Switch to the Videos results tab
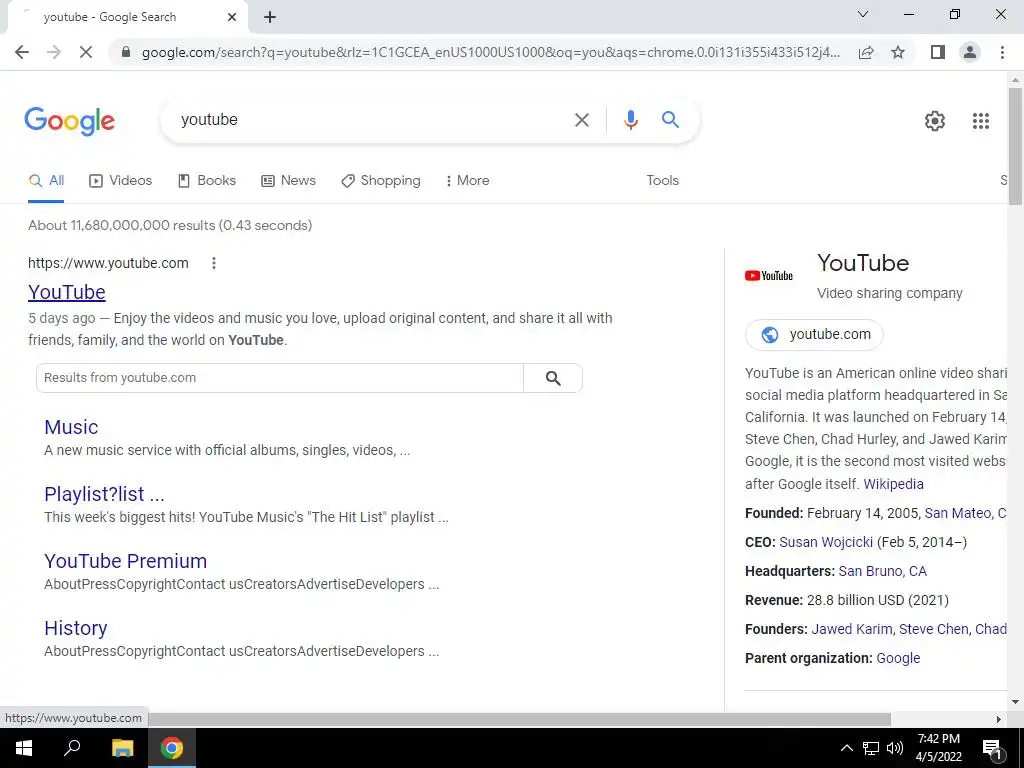The width and height of the screenshot is (1024, 768). tap(121, 181)
